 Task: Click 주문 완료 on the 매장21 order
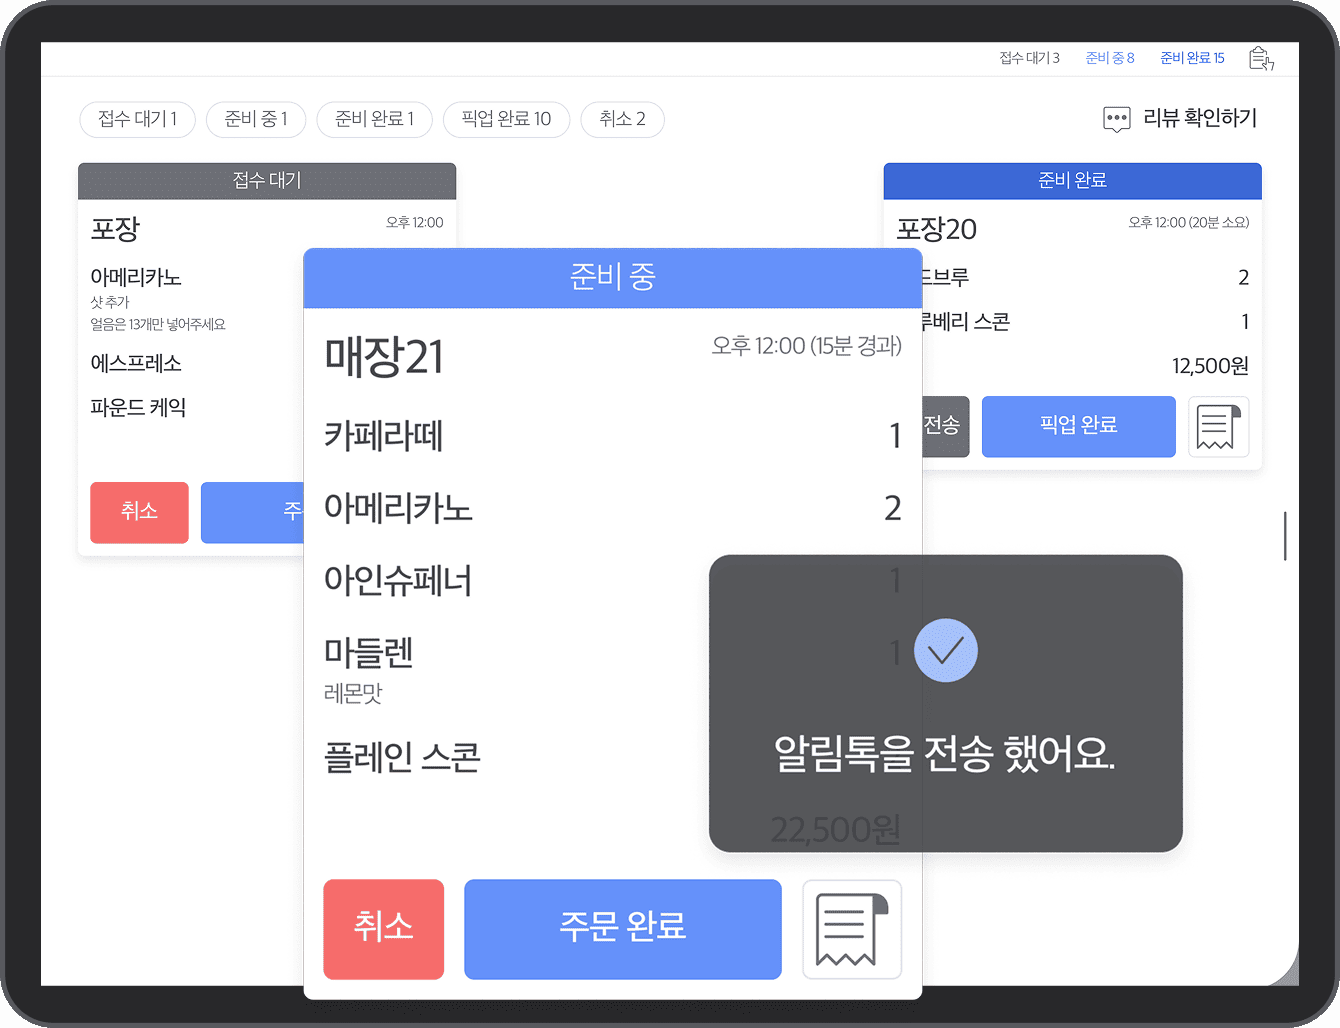click(x=622, y=929)
